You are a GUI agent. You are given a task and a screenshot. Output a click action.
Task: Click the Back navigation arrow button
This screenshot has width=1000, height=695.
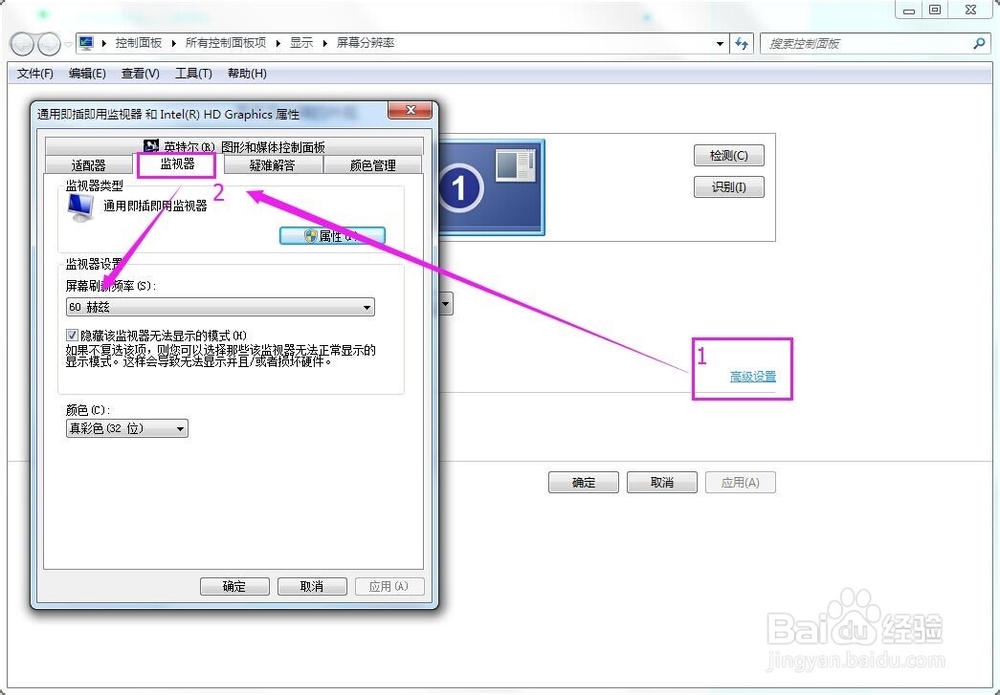pyautogui.click(x=22, y=43)
